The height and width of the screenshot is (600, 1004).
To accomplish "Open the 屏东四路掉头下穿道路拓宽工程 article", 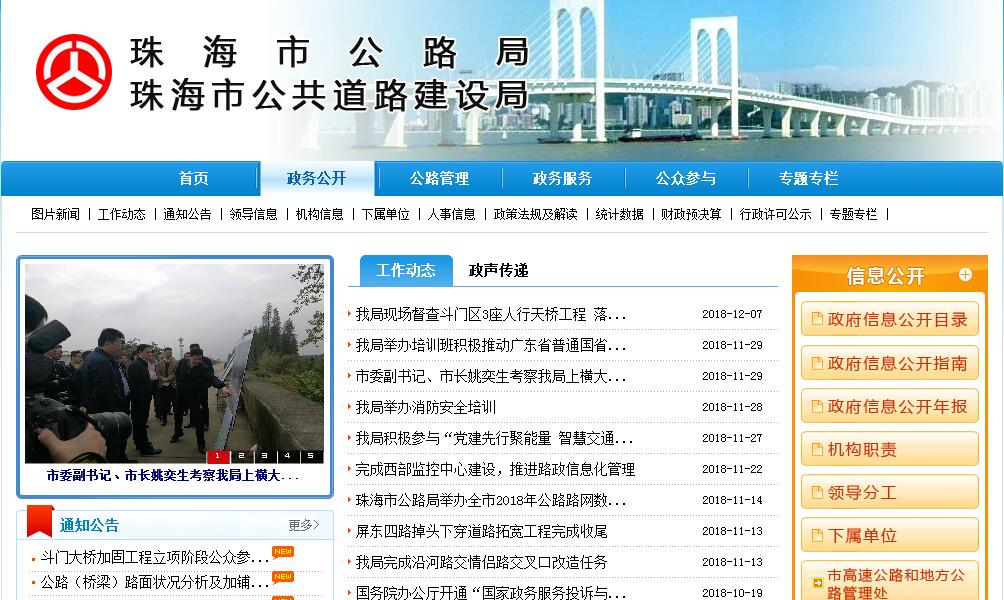I will click(481, 531).
